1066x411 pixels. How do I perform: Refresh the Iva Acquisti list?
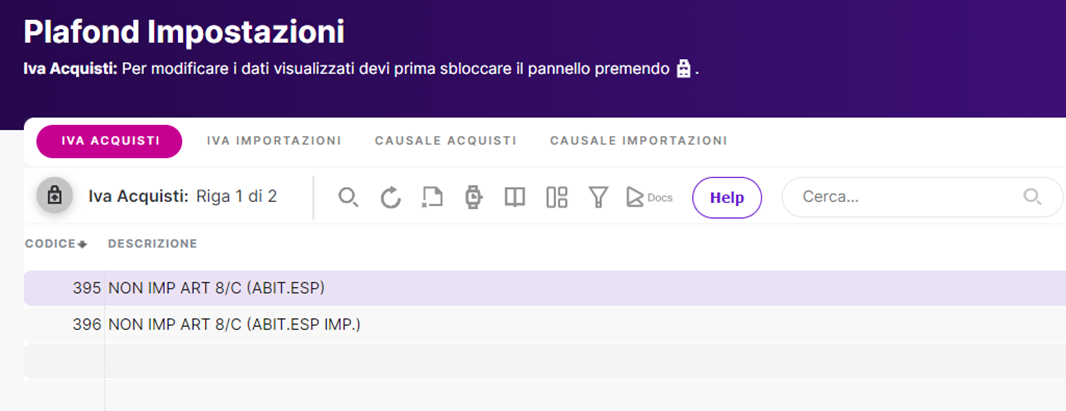pyautogui.click(x=390, y=198)
